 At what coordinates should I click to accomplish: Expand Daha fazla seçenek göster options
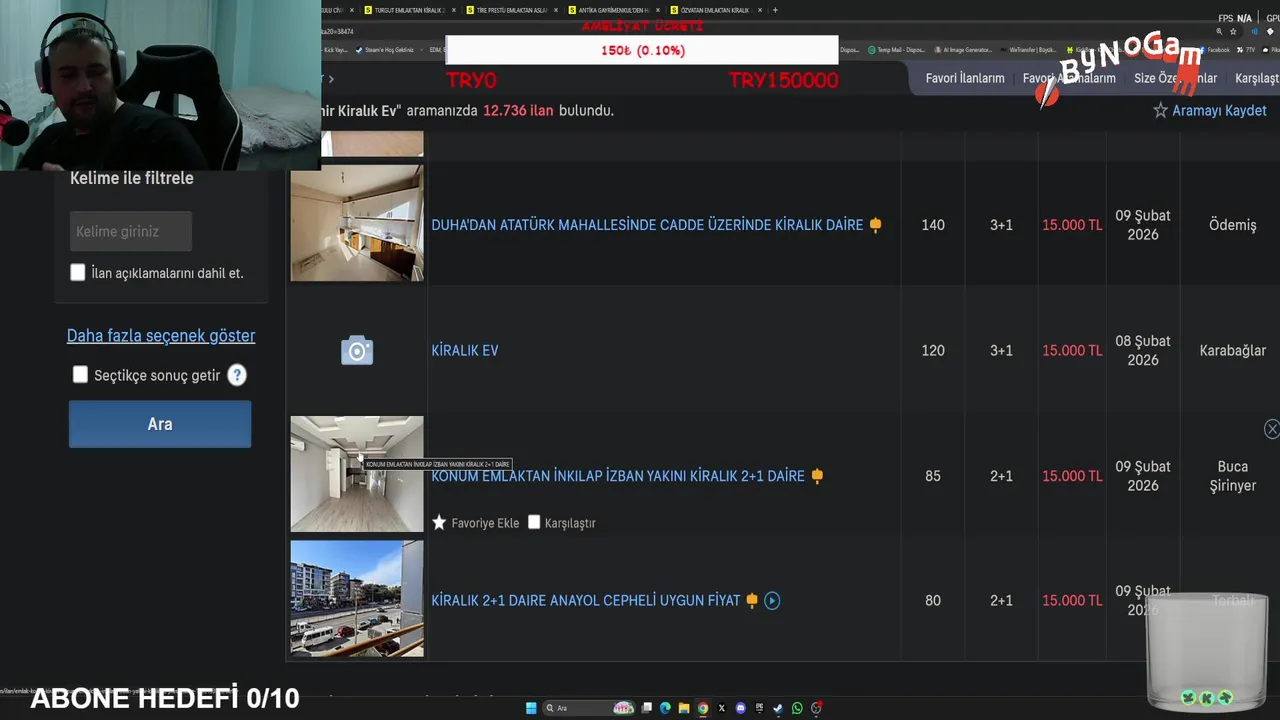click(161, 336)
